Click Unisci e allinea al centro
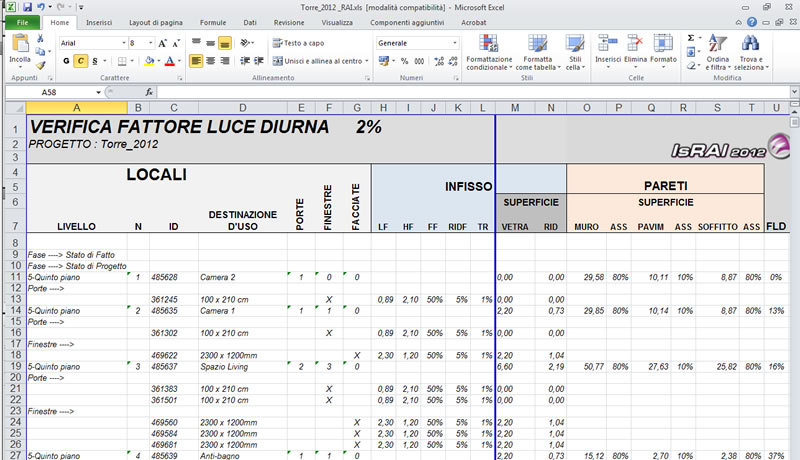Screen dimensions: 800x460 pyautogui.click(x=316, y=61)
